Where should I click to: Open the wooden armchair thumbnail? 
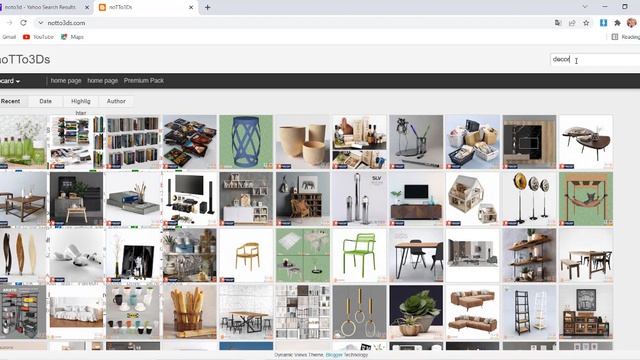246,255
